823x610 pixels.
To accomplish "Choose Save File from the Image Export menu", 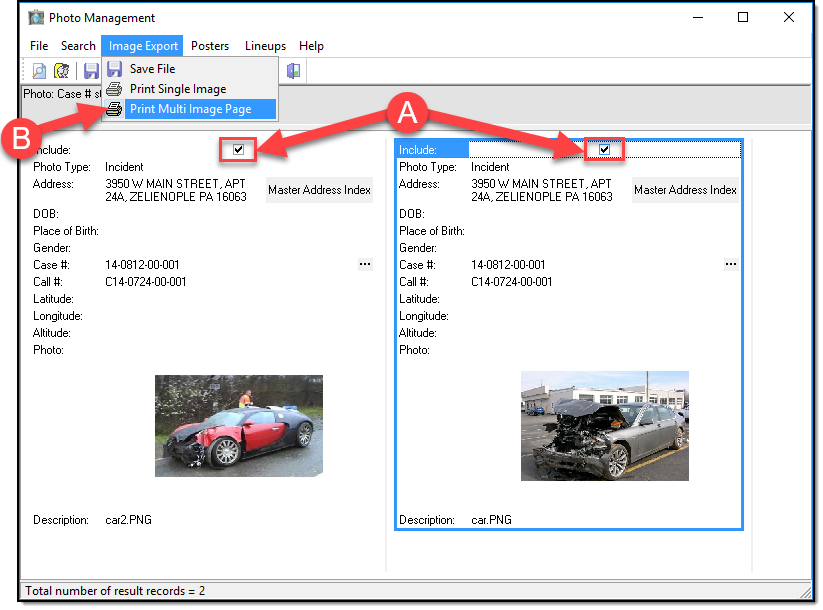I will click(x=152, y=69).
